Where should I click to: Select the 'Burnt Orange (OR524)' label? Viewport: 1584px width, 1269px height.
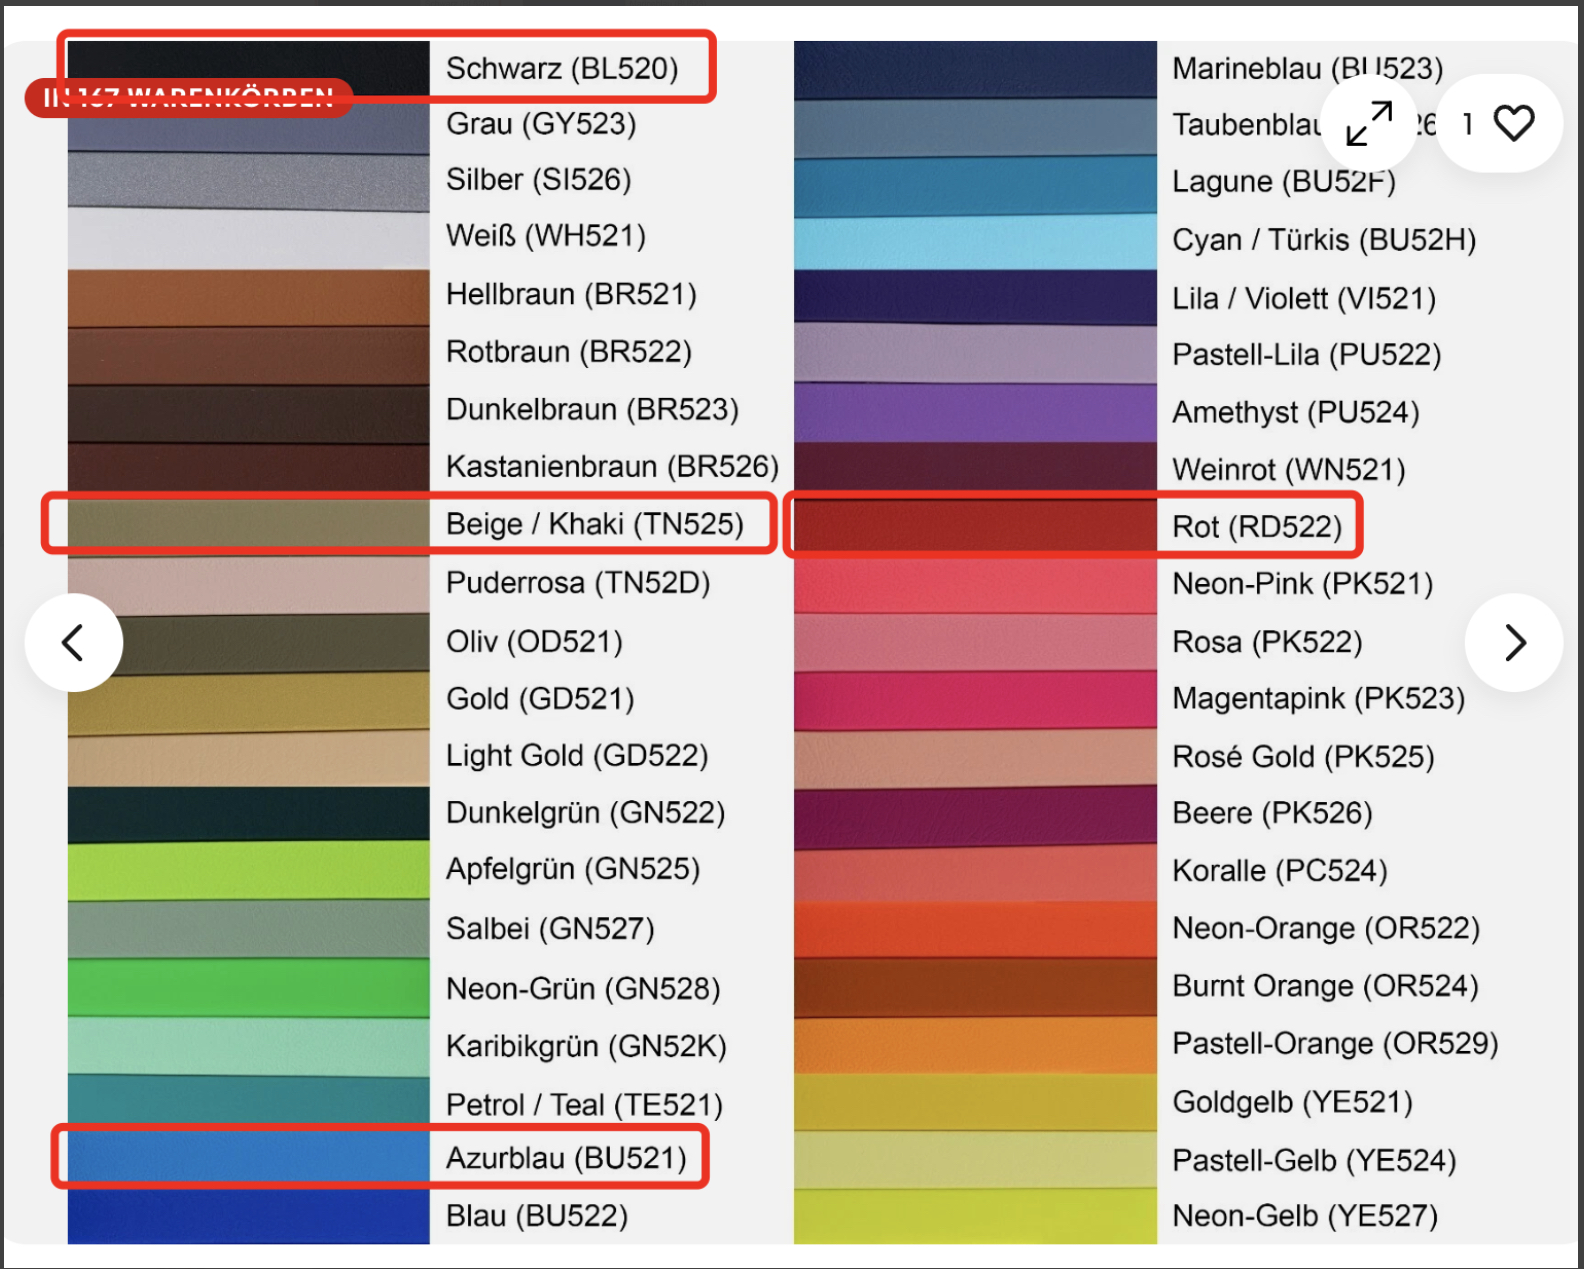pos(1325,986)
